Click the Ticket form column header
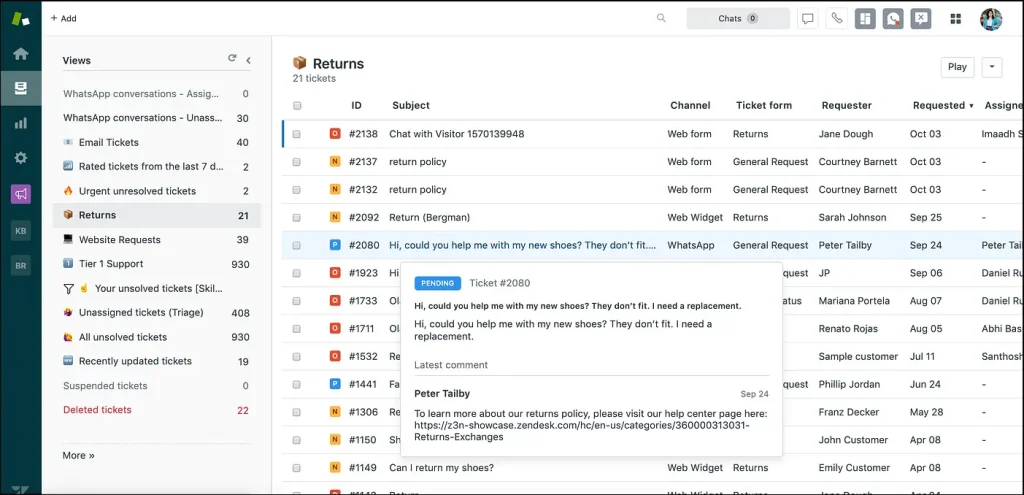The height and width of the screenshot is (495, 1024). pos(763,105)
